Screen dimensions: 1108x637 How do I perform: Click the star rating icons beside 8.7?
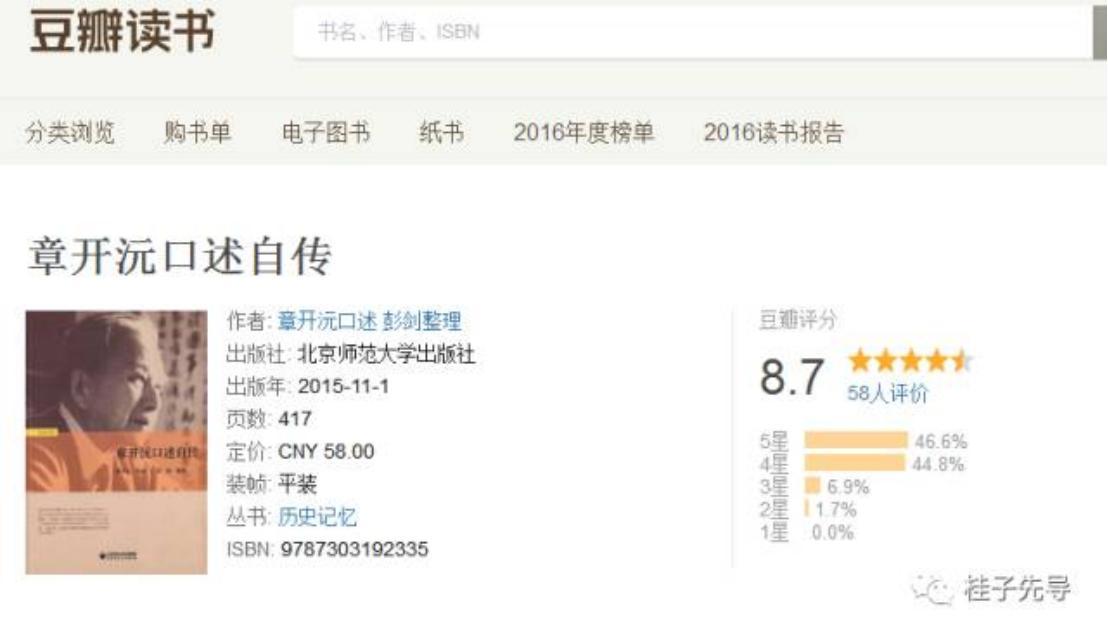pyautogui.click(x=909, y=361)
